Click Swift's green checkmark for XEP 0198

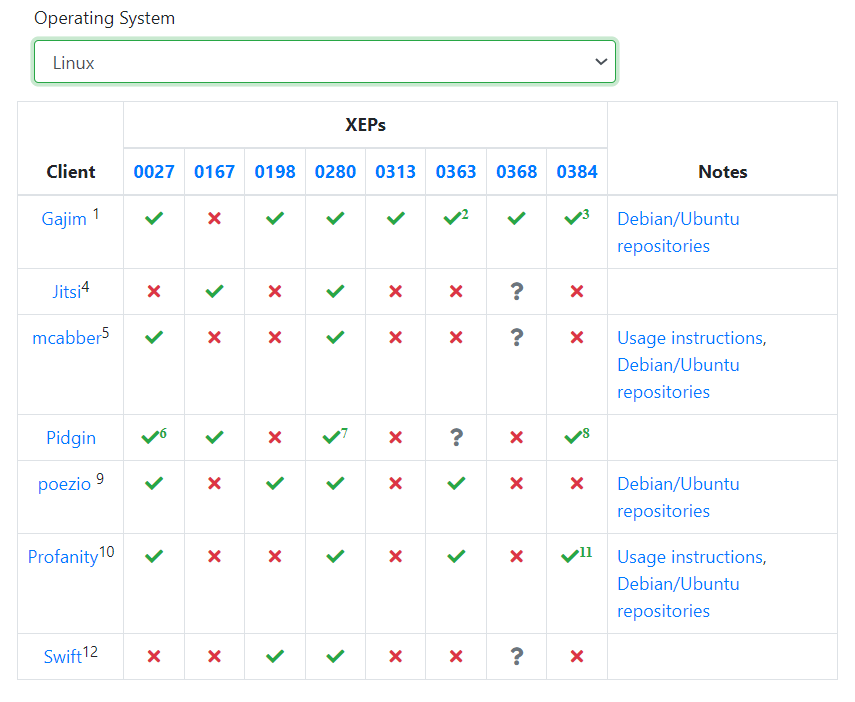coord(275,656)
